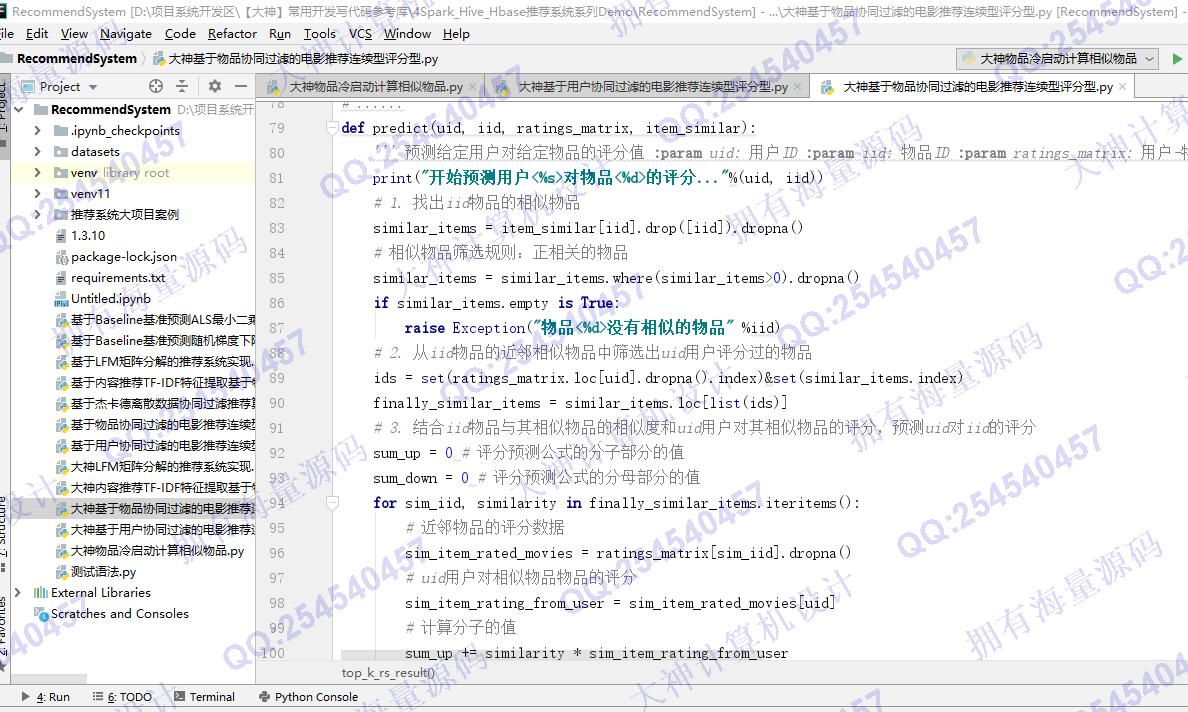Select 基于内容推荐TF-IDF file in tree
This screenshot has height=712, width=1188.
coord(163,383)
